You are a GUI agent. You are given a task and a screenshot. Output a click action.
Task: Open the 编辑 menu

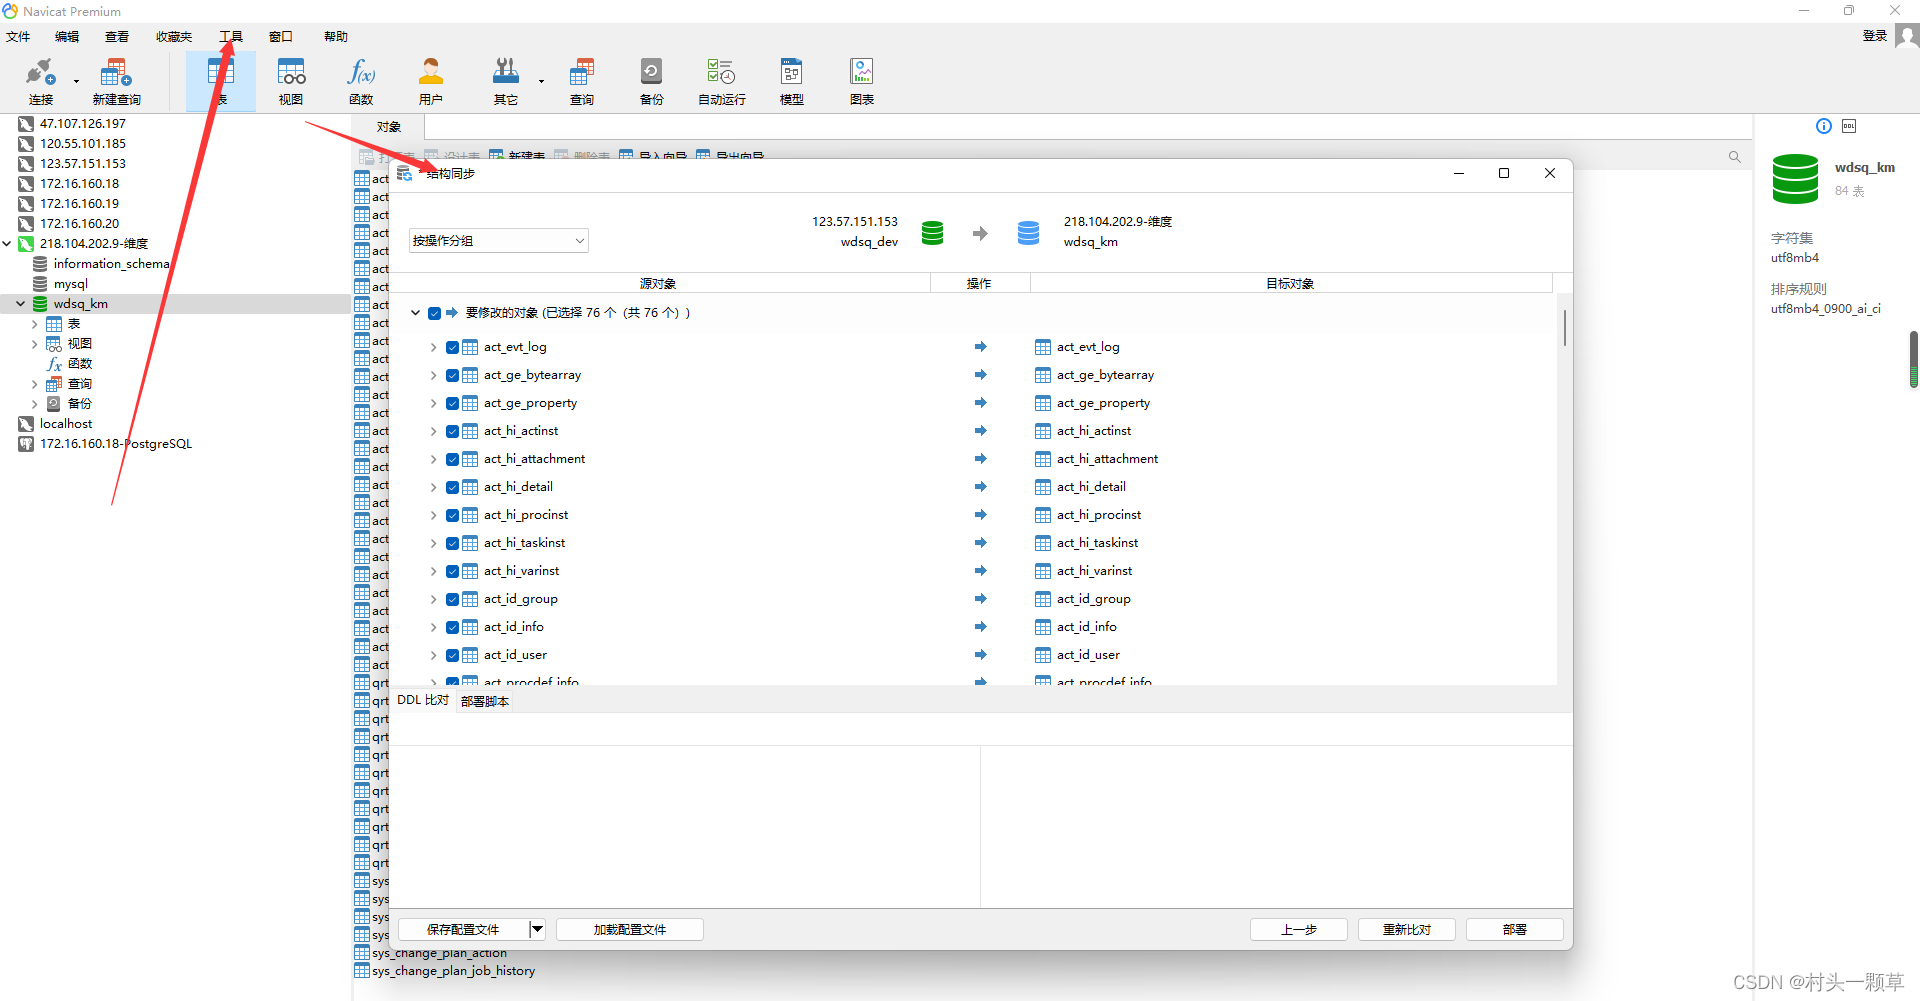(x=67, y=37)
